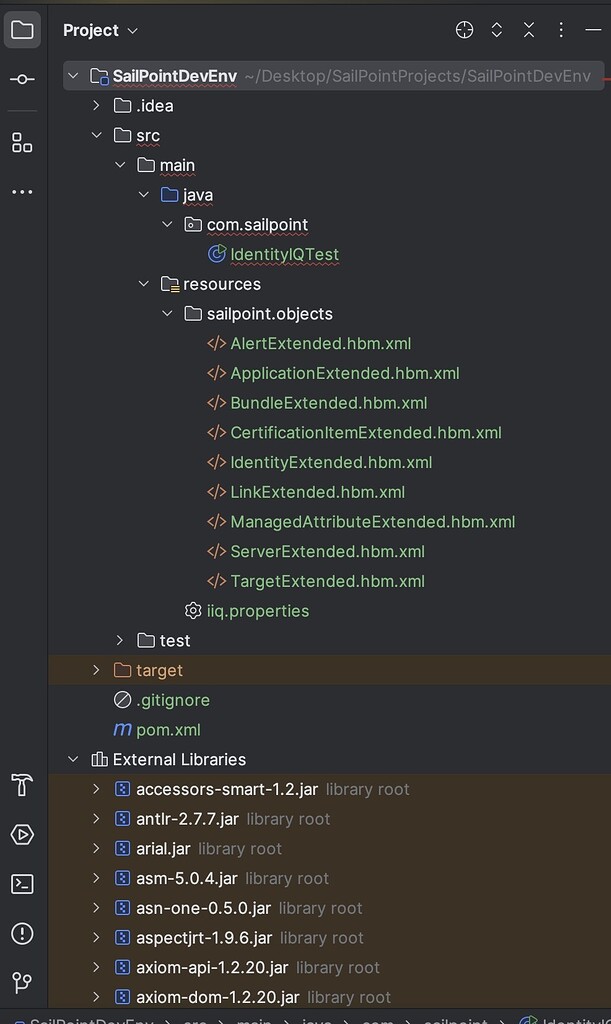Open the Structure tool window icon
Viewport: 611px width, 1024px height.
point(22,142)
